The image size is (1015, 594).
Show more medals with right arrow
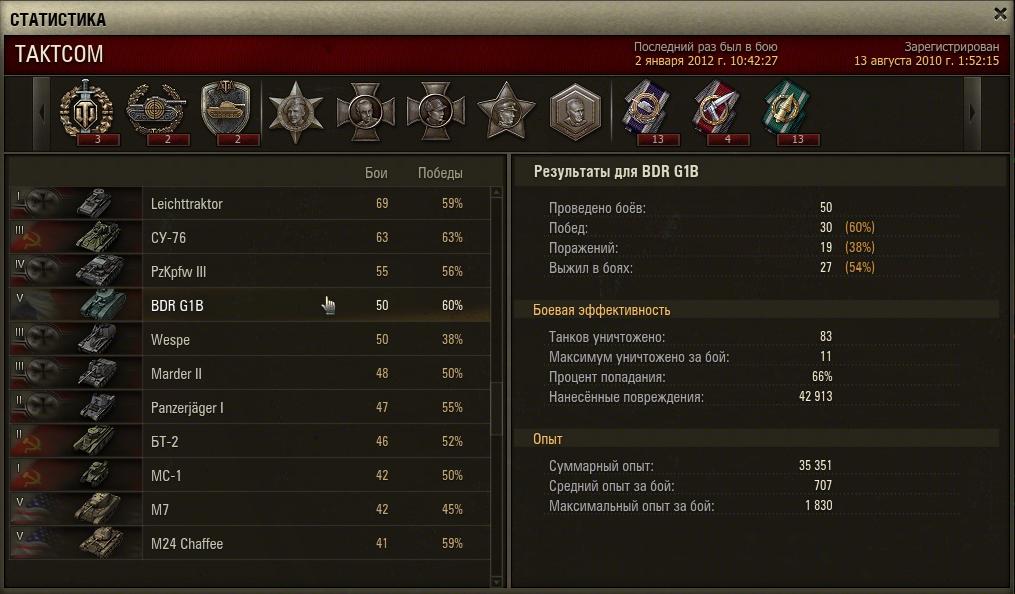click(x=972, y=113)
